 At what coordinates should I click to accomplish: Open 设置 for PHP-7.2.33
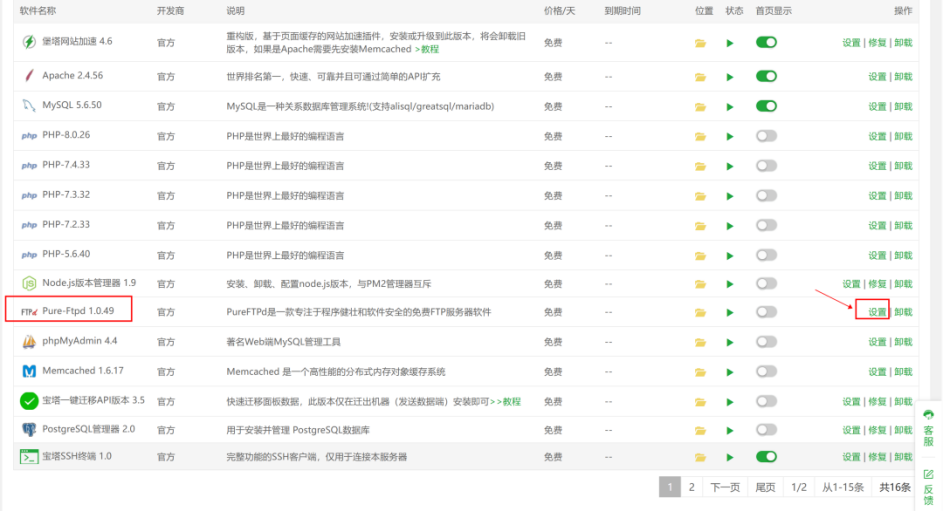coord(877,226)
